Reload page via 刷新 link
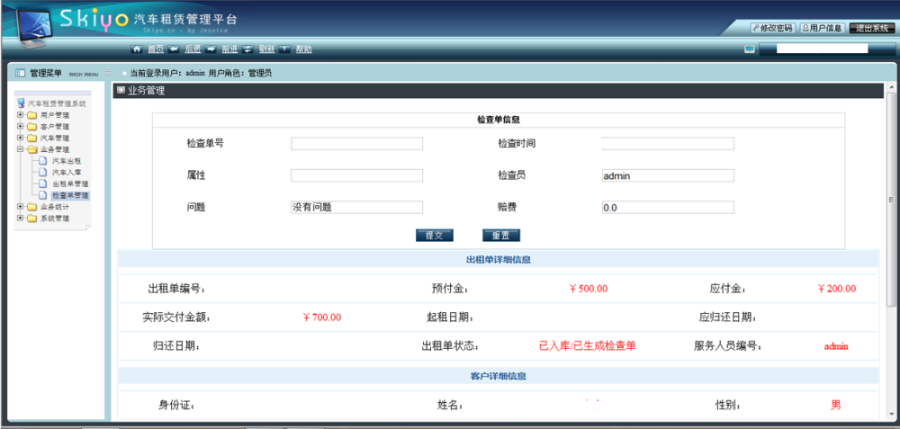900x429 pixels. 266,49
